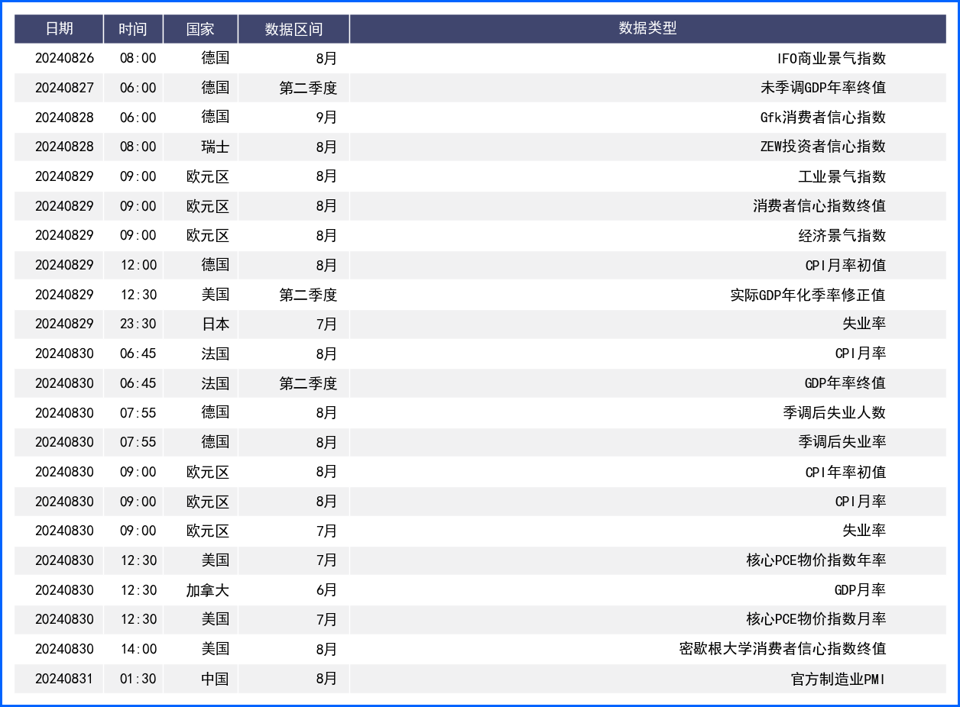The height and width of the screenshot is (707, 960).
Task: Select 核心PCE物价指数年率 entry
Action: 816,560
